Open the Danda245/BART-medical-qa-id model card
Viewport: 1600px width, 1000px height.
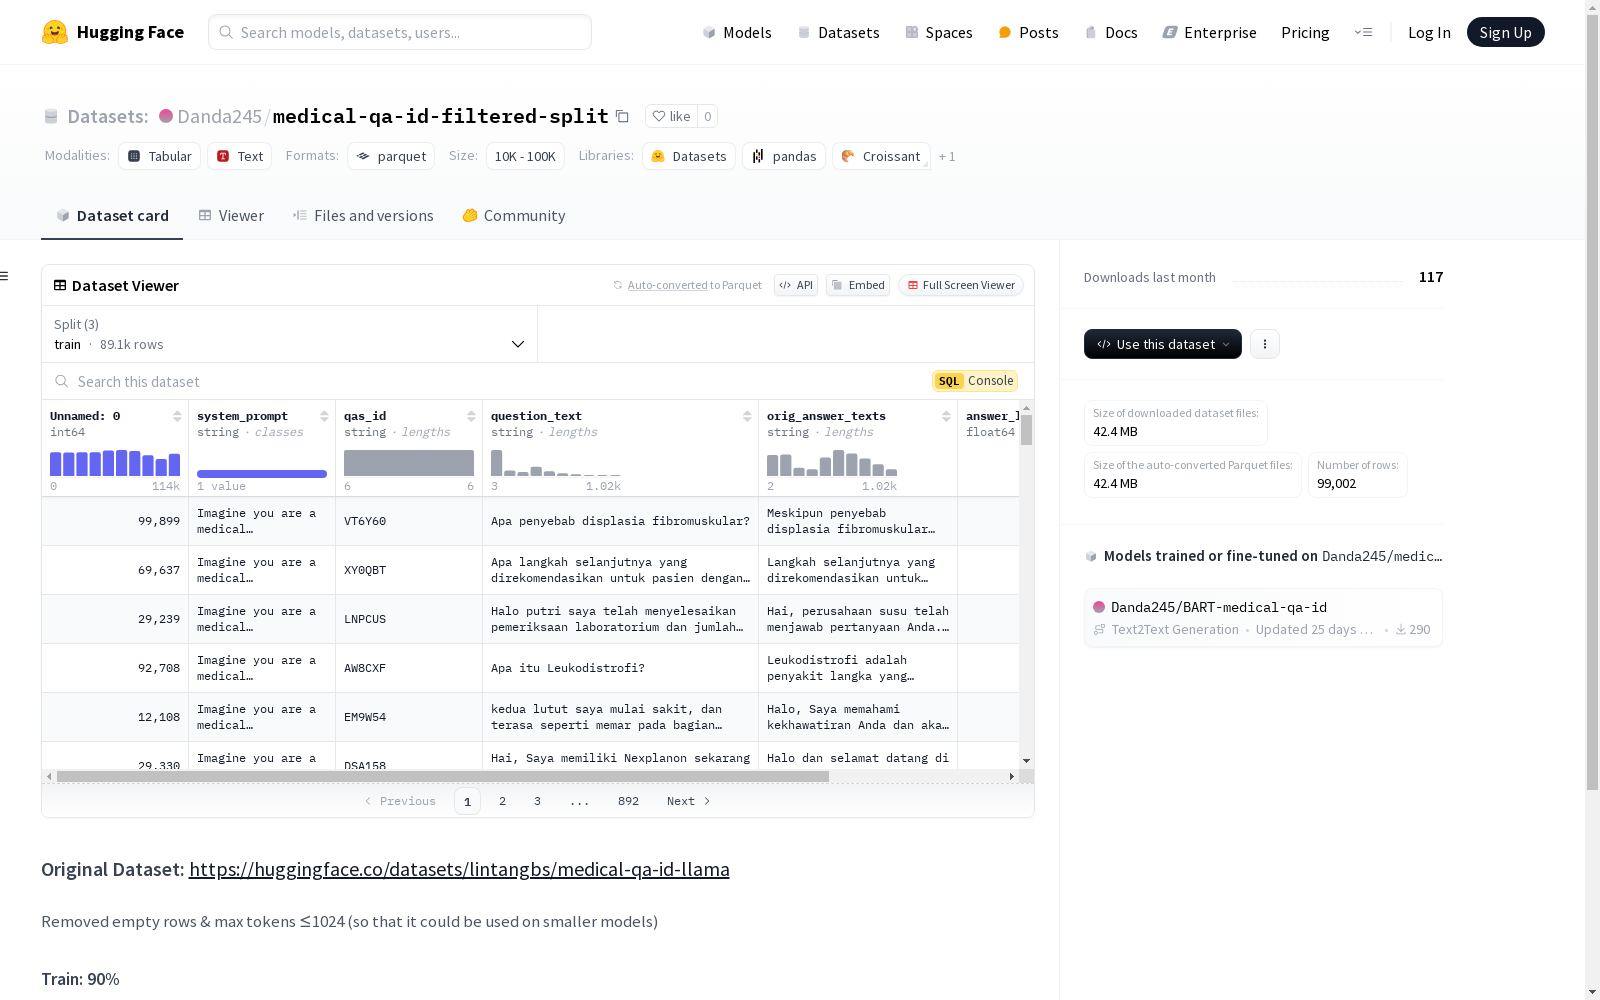1263,618
